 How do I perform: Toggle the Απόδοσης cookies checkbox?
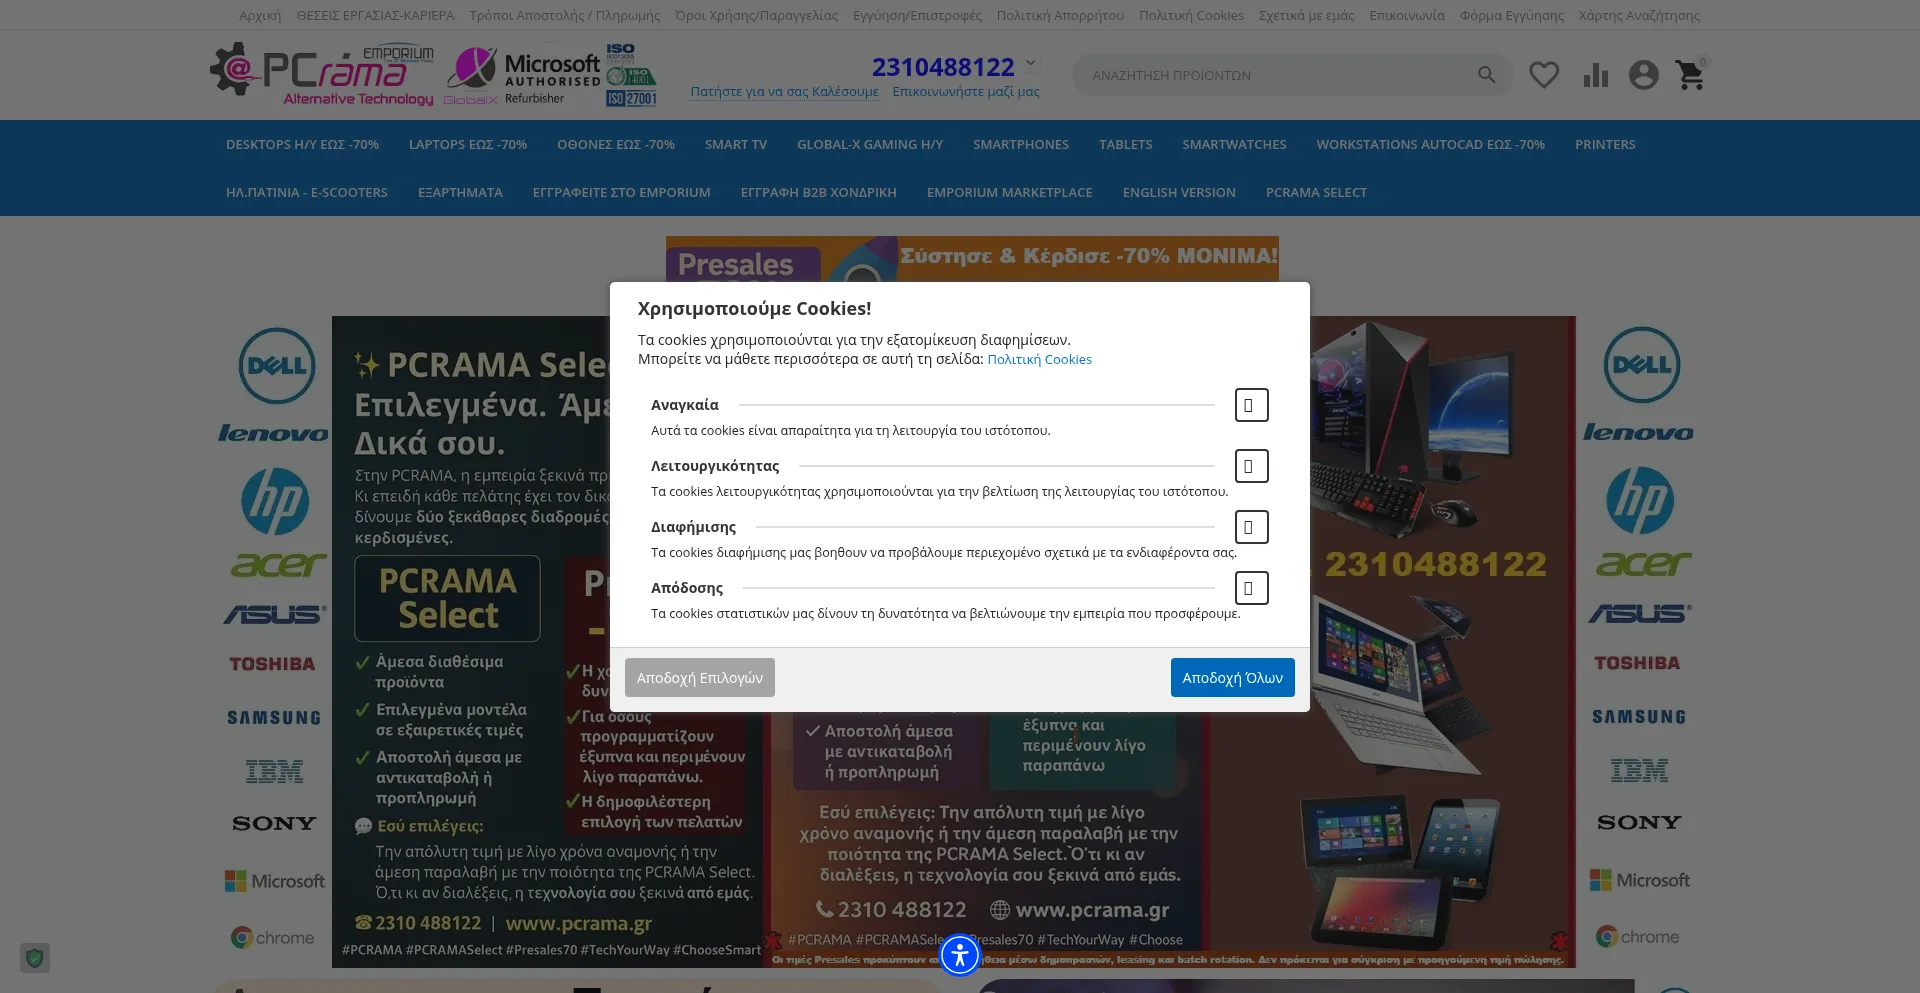pyautogui.click(x=1251, y=588)
